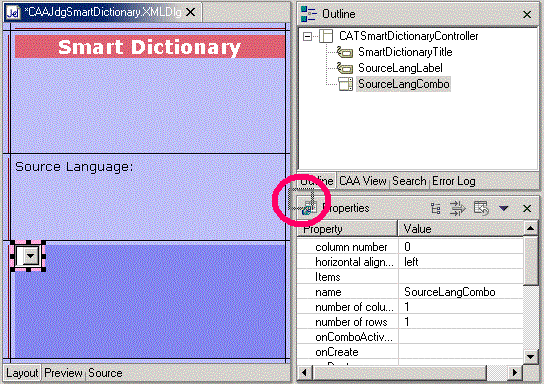The height and width of the screenshot is (384, 547).
Task: Edit the column number value 0
Action: pyautogui.click(x=461, y=247)
